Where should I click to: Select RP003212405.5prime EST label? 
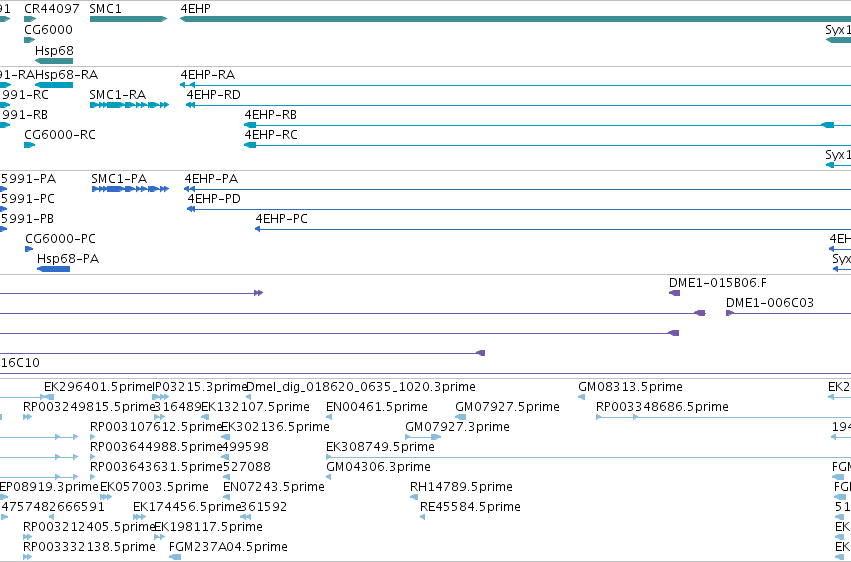pos(89,527)
